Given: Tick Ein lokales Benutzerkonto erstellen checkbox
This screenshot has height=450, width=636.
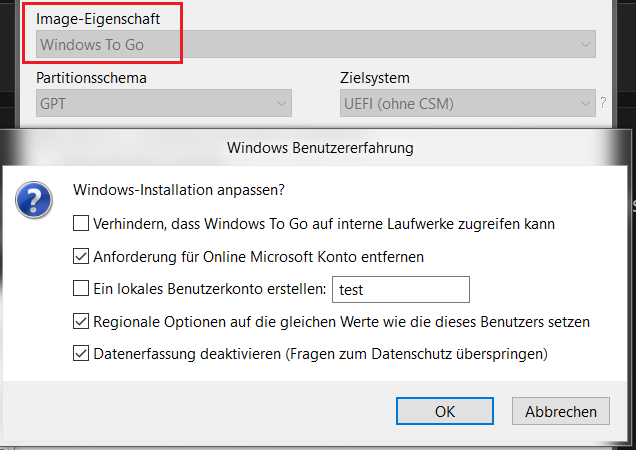Looking at the screenshot, I should 81,289.
